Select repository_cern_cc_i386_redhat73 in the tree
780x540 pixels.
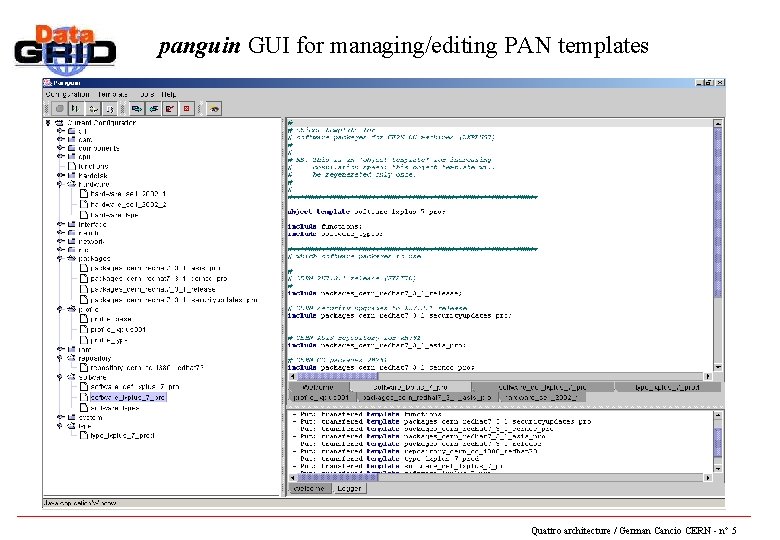[x=147, y=367]
